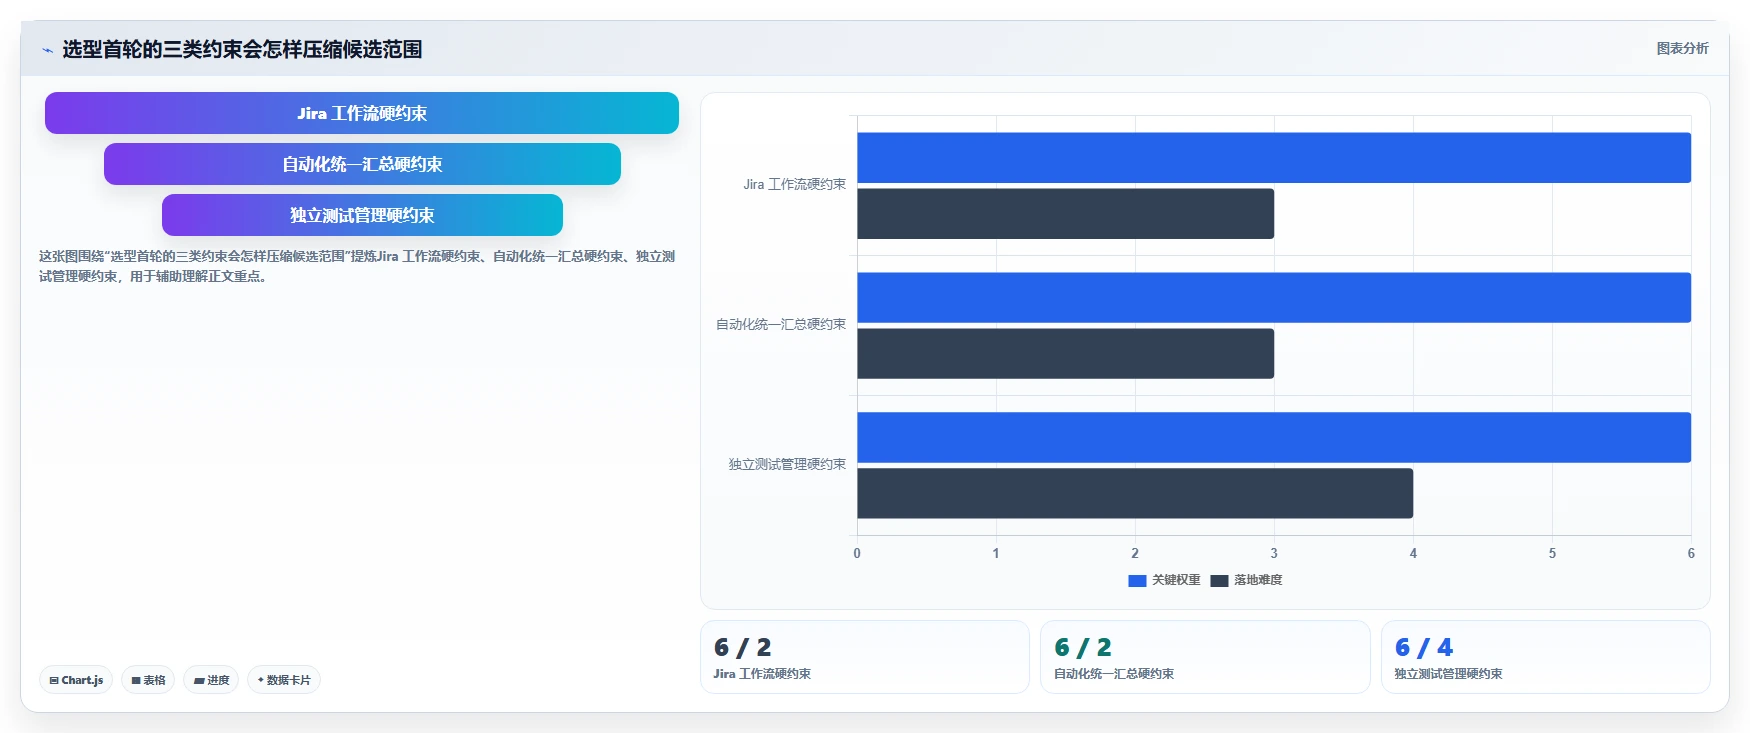1750x733 pixels.
Task: Click the x-axis tick label 4
Action: coord(1413,553)
